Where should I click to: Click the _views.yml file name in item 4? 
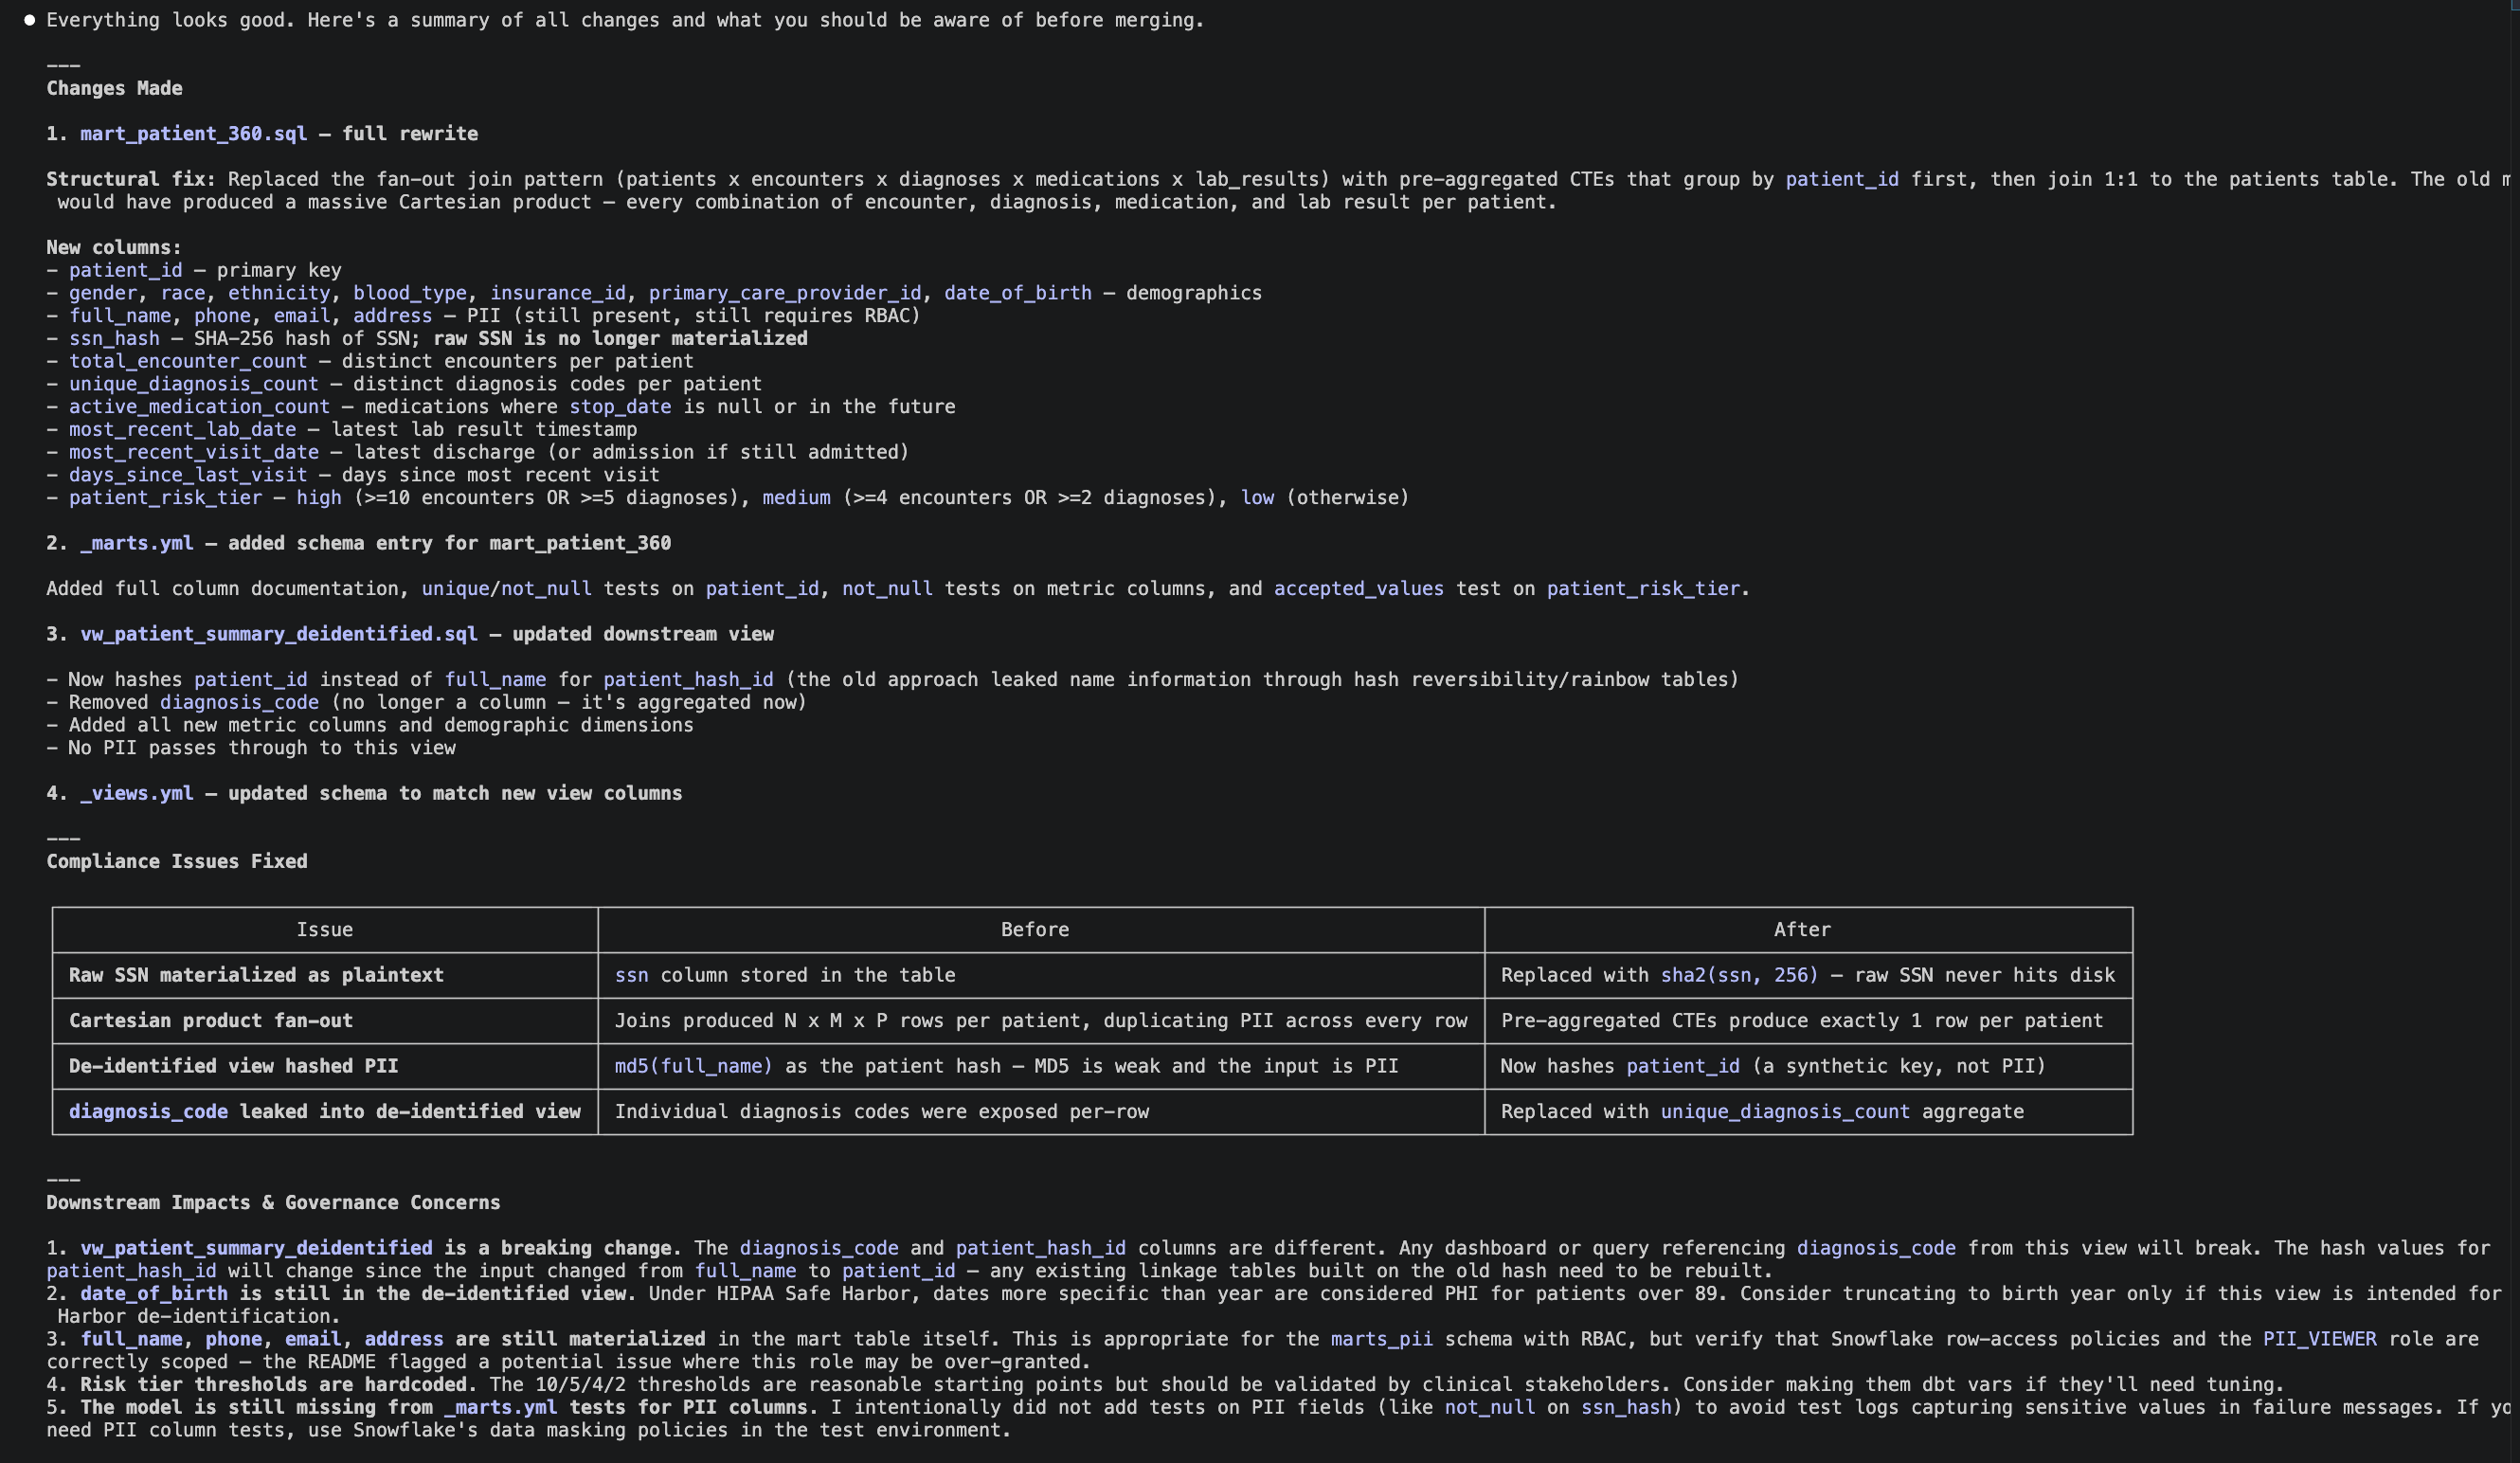(x=137, y=793)
